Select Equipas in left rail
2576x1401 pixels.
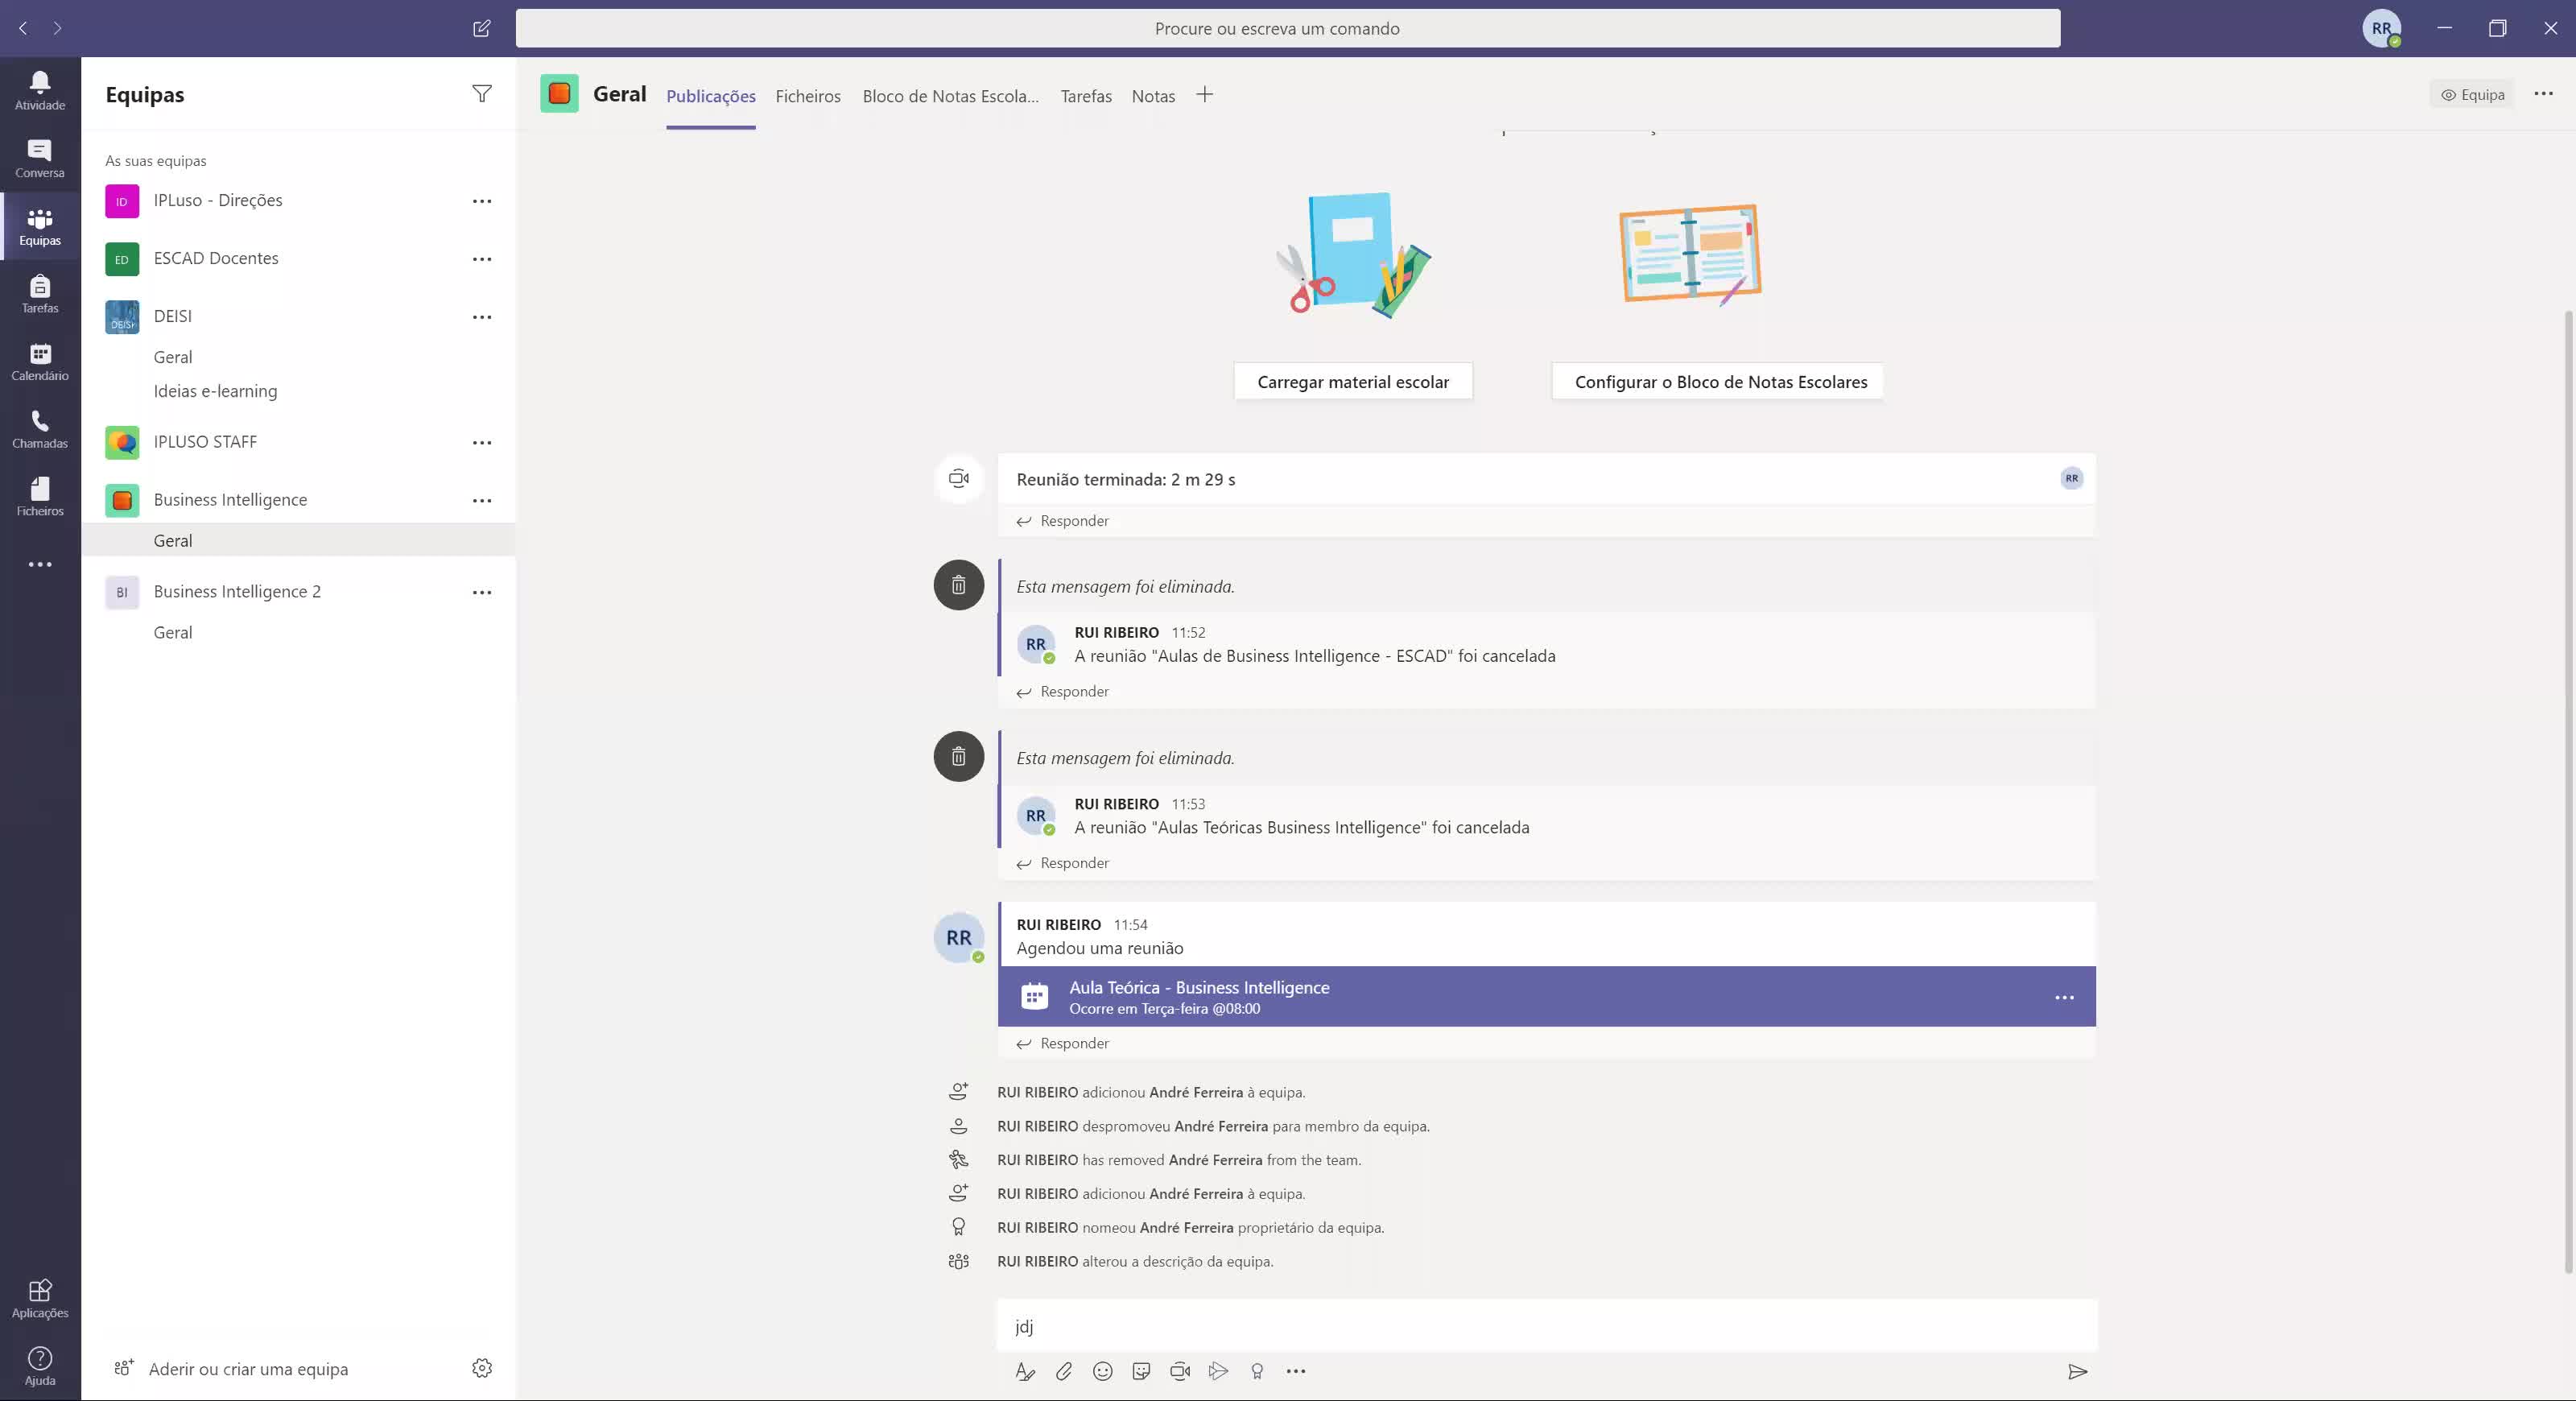(40, 226)
